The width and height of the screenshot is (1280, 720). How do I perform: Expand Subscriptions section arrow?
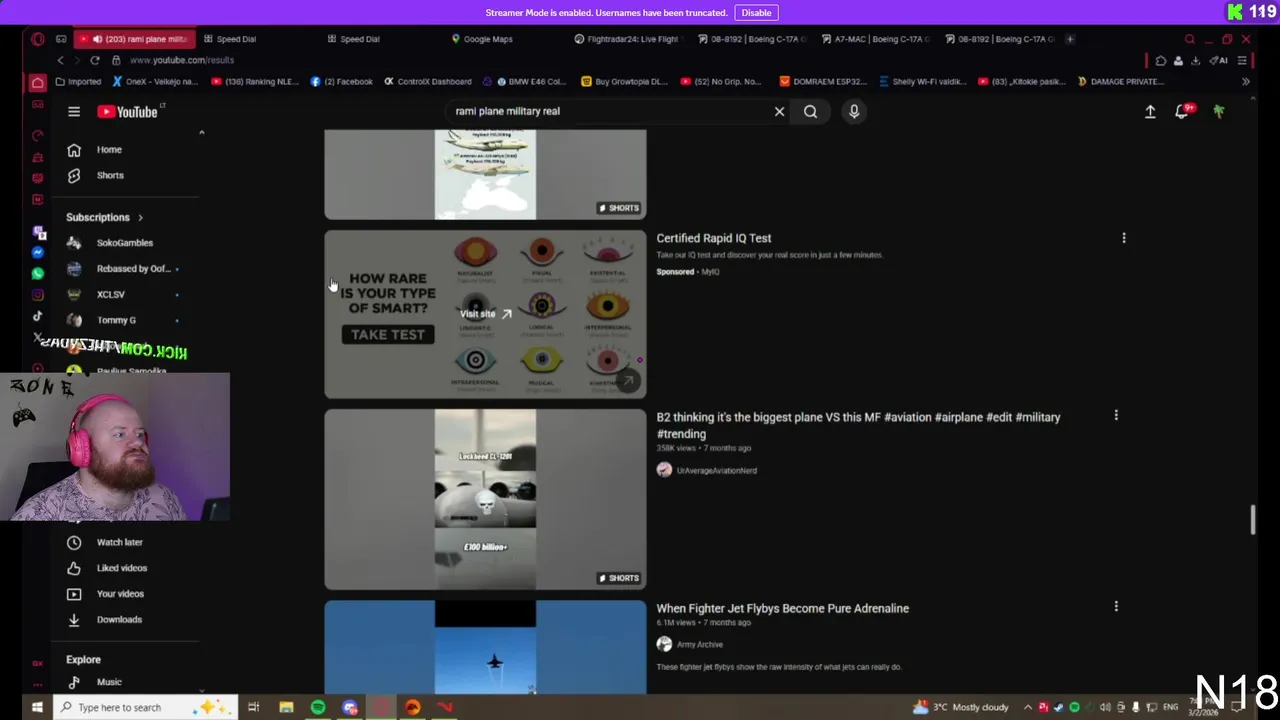tap(140, 218)
